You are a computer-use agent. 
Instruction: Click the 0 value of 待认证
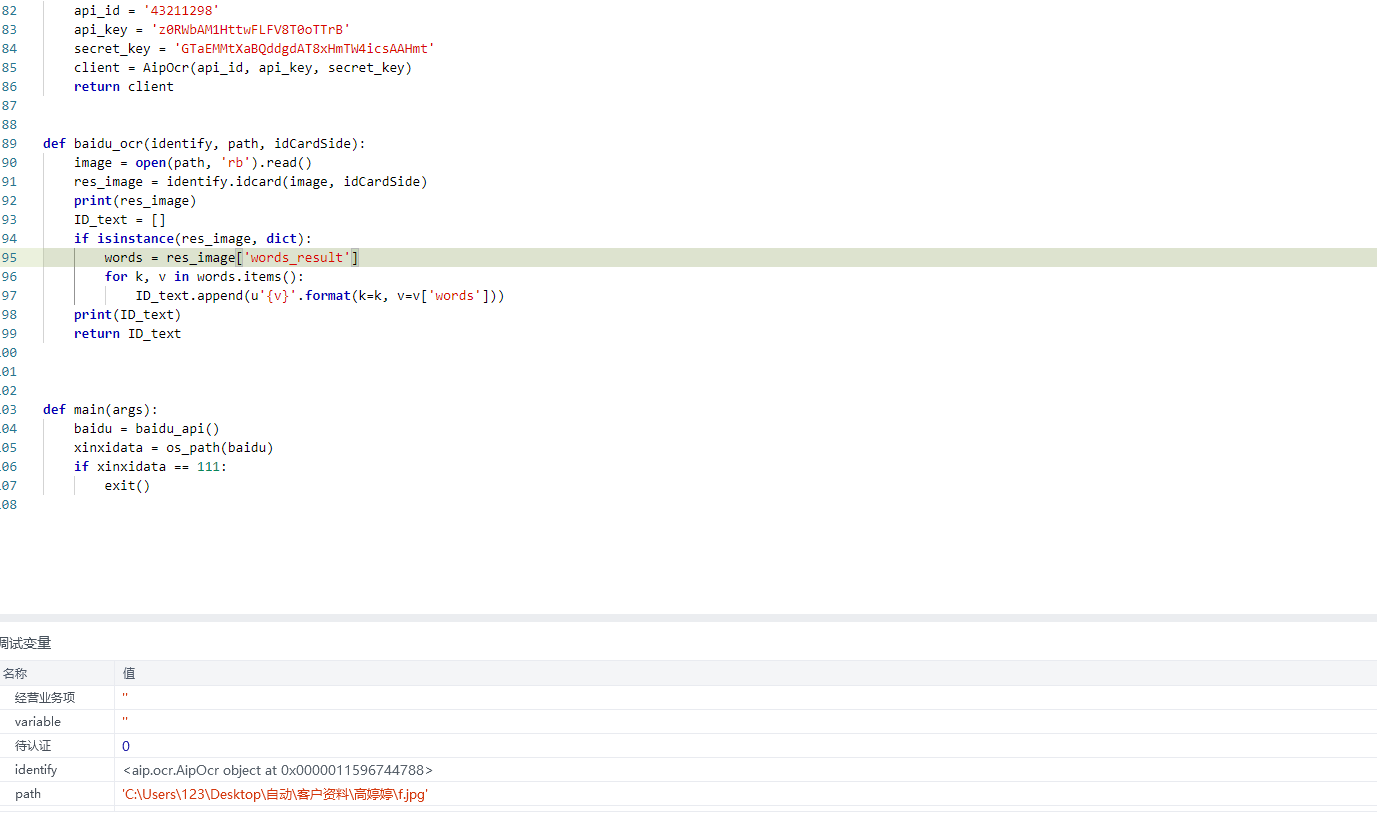pyautogui.click(x=126, y=746)
